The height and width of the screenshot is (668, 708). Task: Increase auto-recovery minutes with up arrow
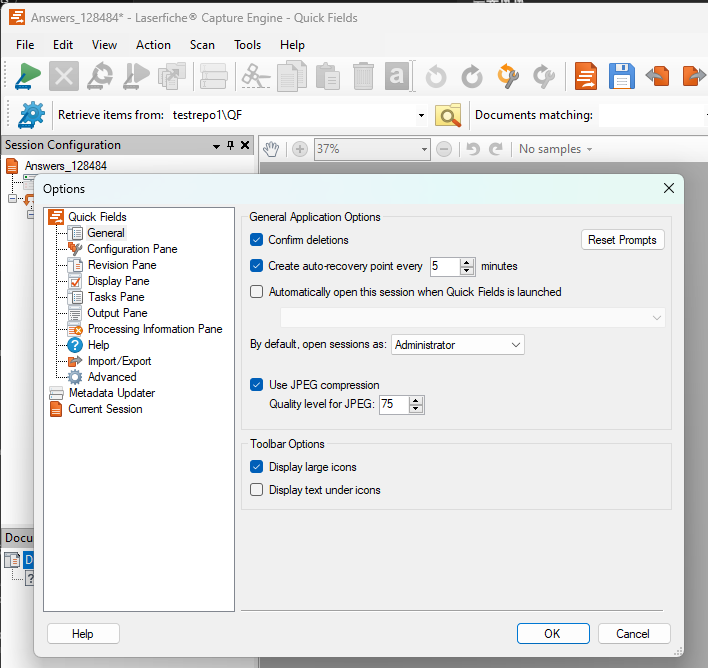tap(467, 262)
